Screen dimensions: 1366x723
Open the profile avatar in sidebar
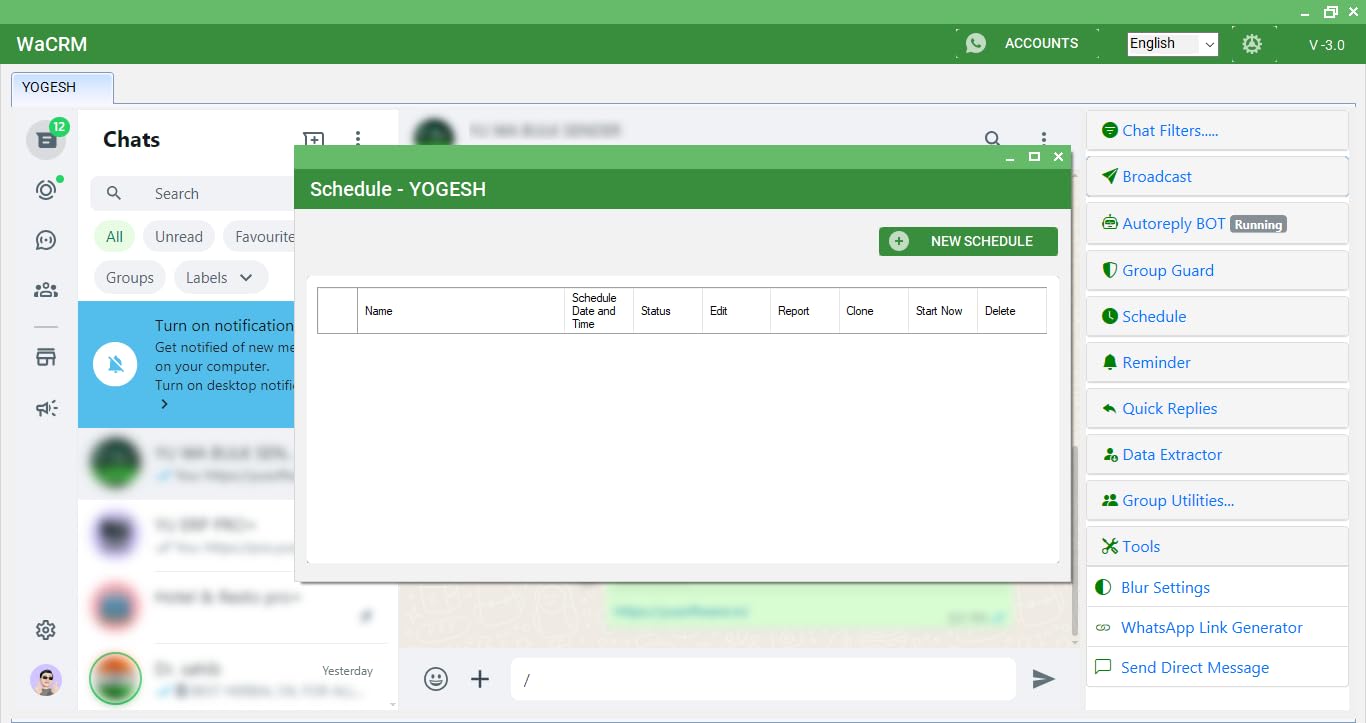pyautogui.click(x=46, y=681)
